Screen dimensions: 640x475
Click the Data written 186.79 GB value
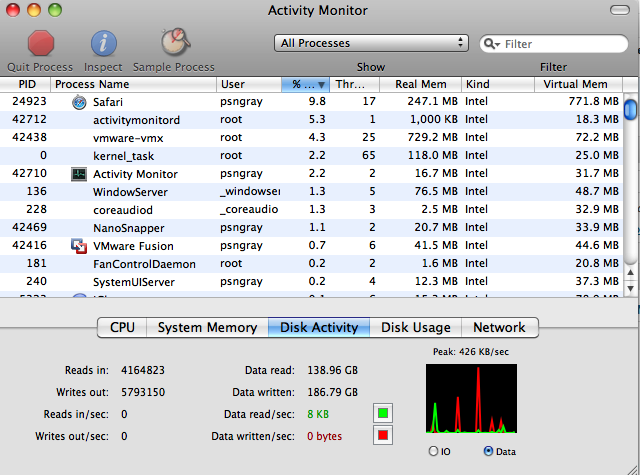pyautogui.click(x=333, y=393)
